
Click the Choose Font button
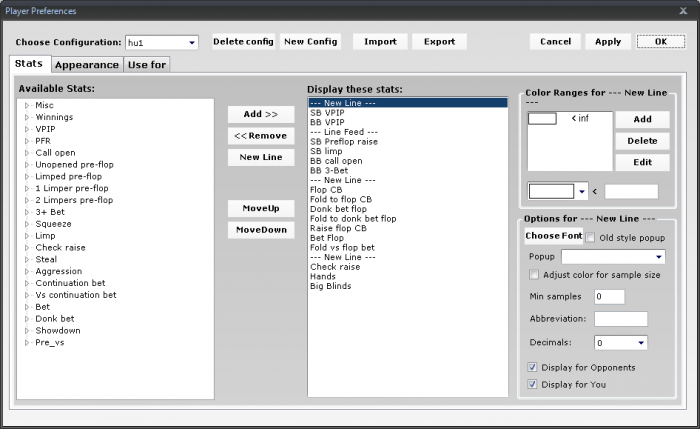click(x=554, y=236)
